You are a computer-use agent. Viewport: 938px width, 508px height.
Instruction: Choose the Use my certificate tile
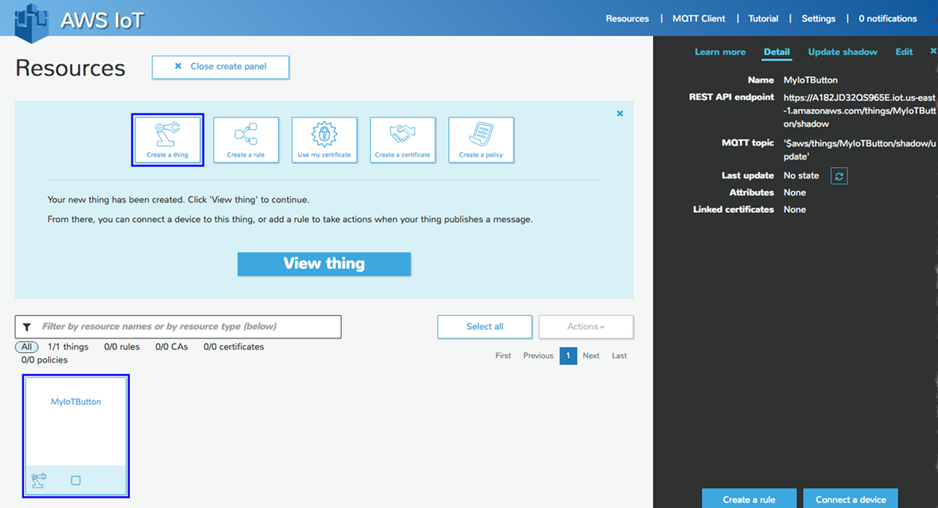[x=324, y=140]
